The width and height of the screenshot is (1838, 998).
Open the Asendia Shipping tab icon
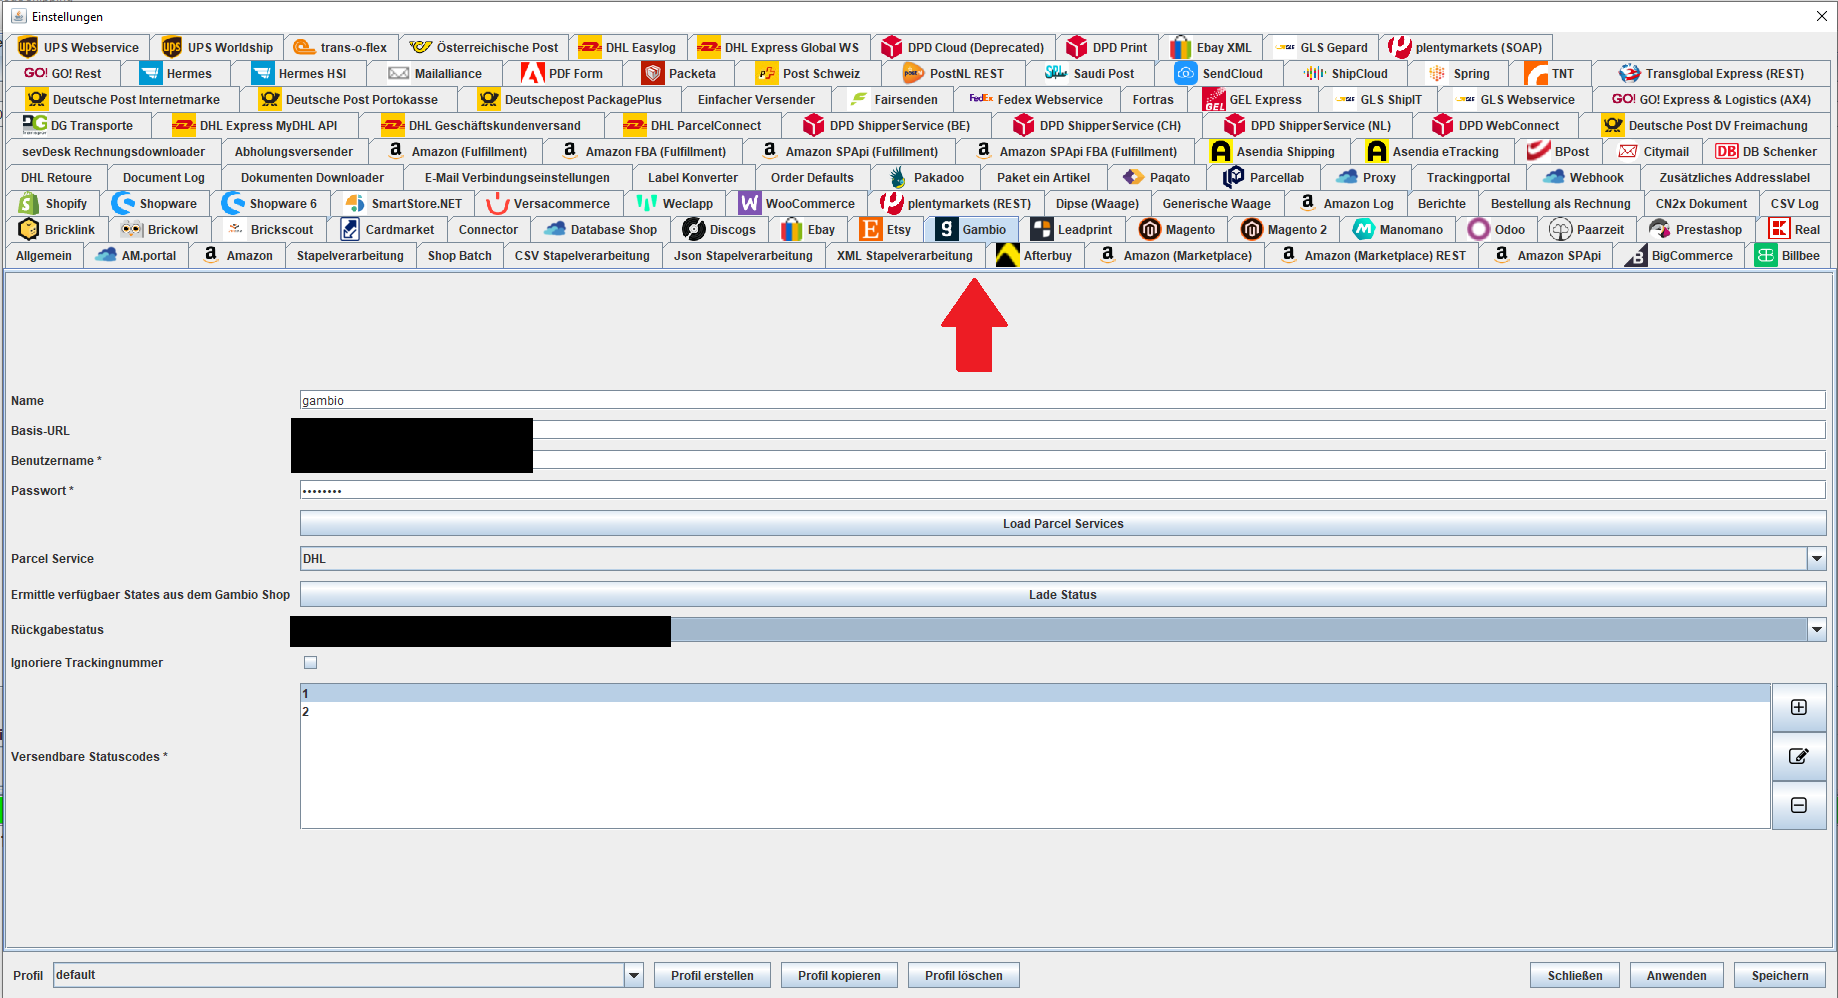coord(1220,151)
